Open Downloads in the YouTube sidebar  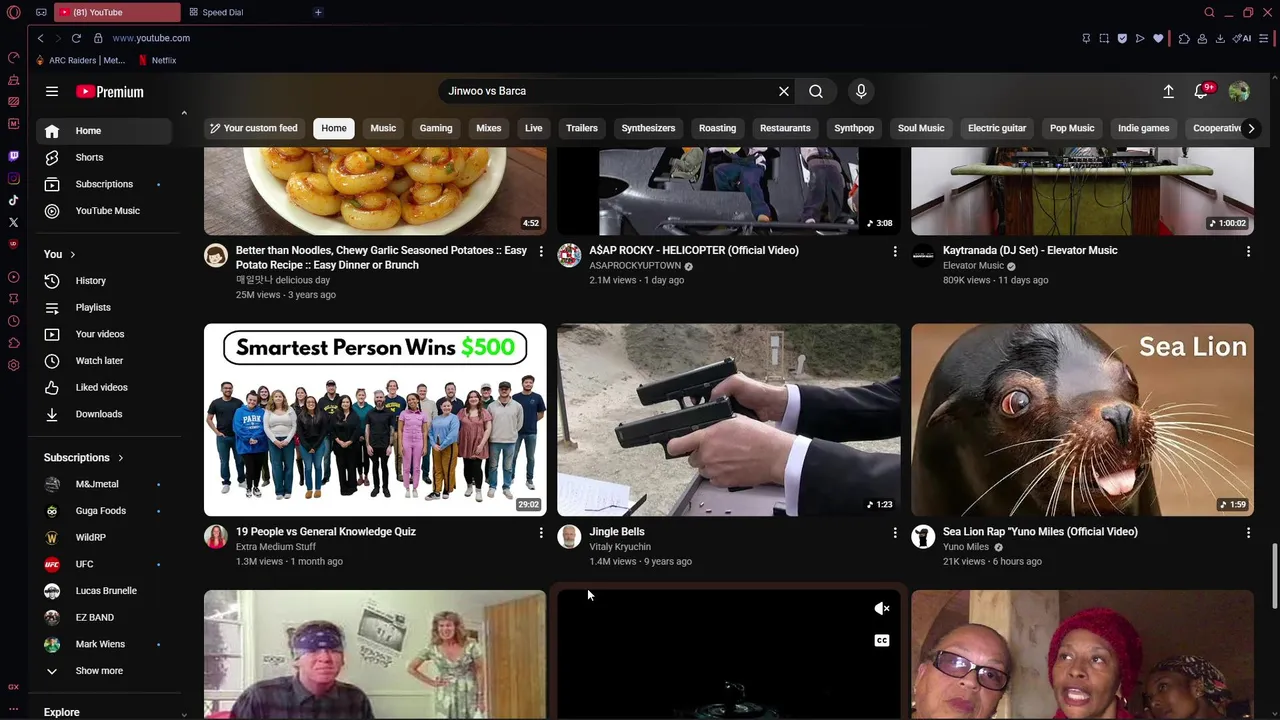click(x=104, y=414)
